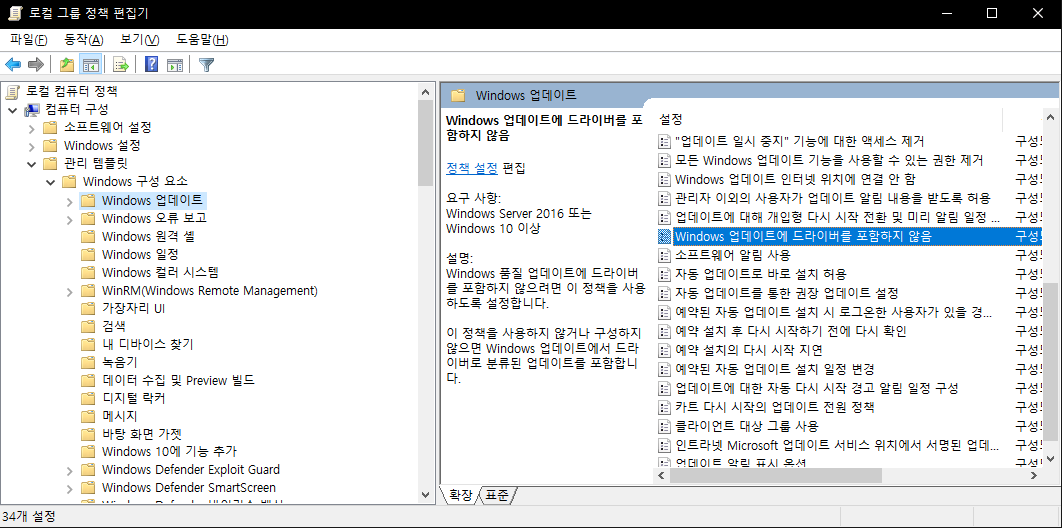Click the tree pane scroll down arrow
1062x528 pixels.
(425, 496)
